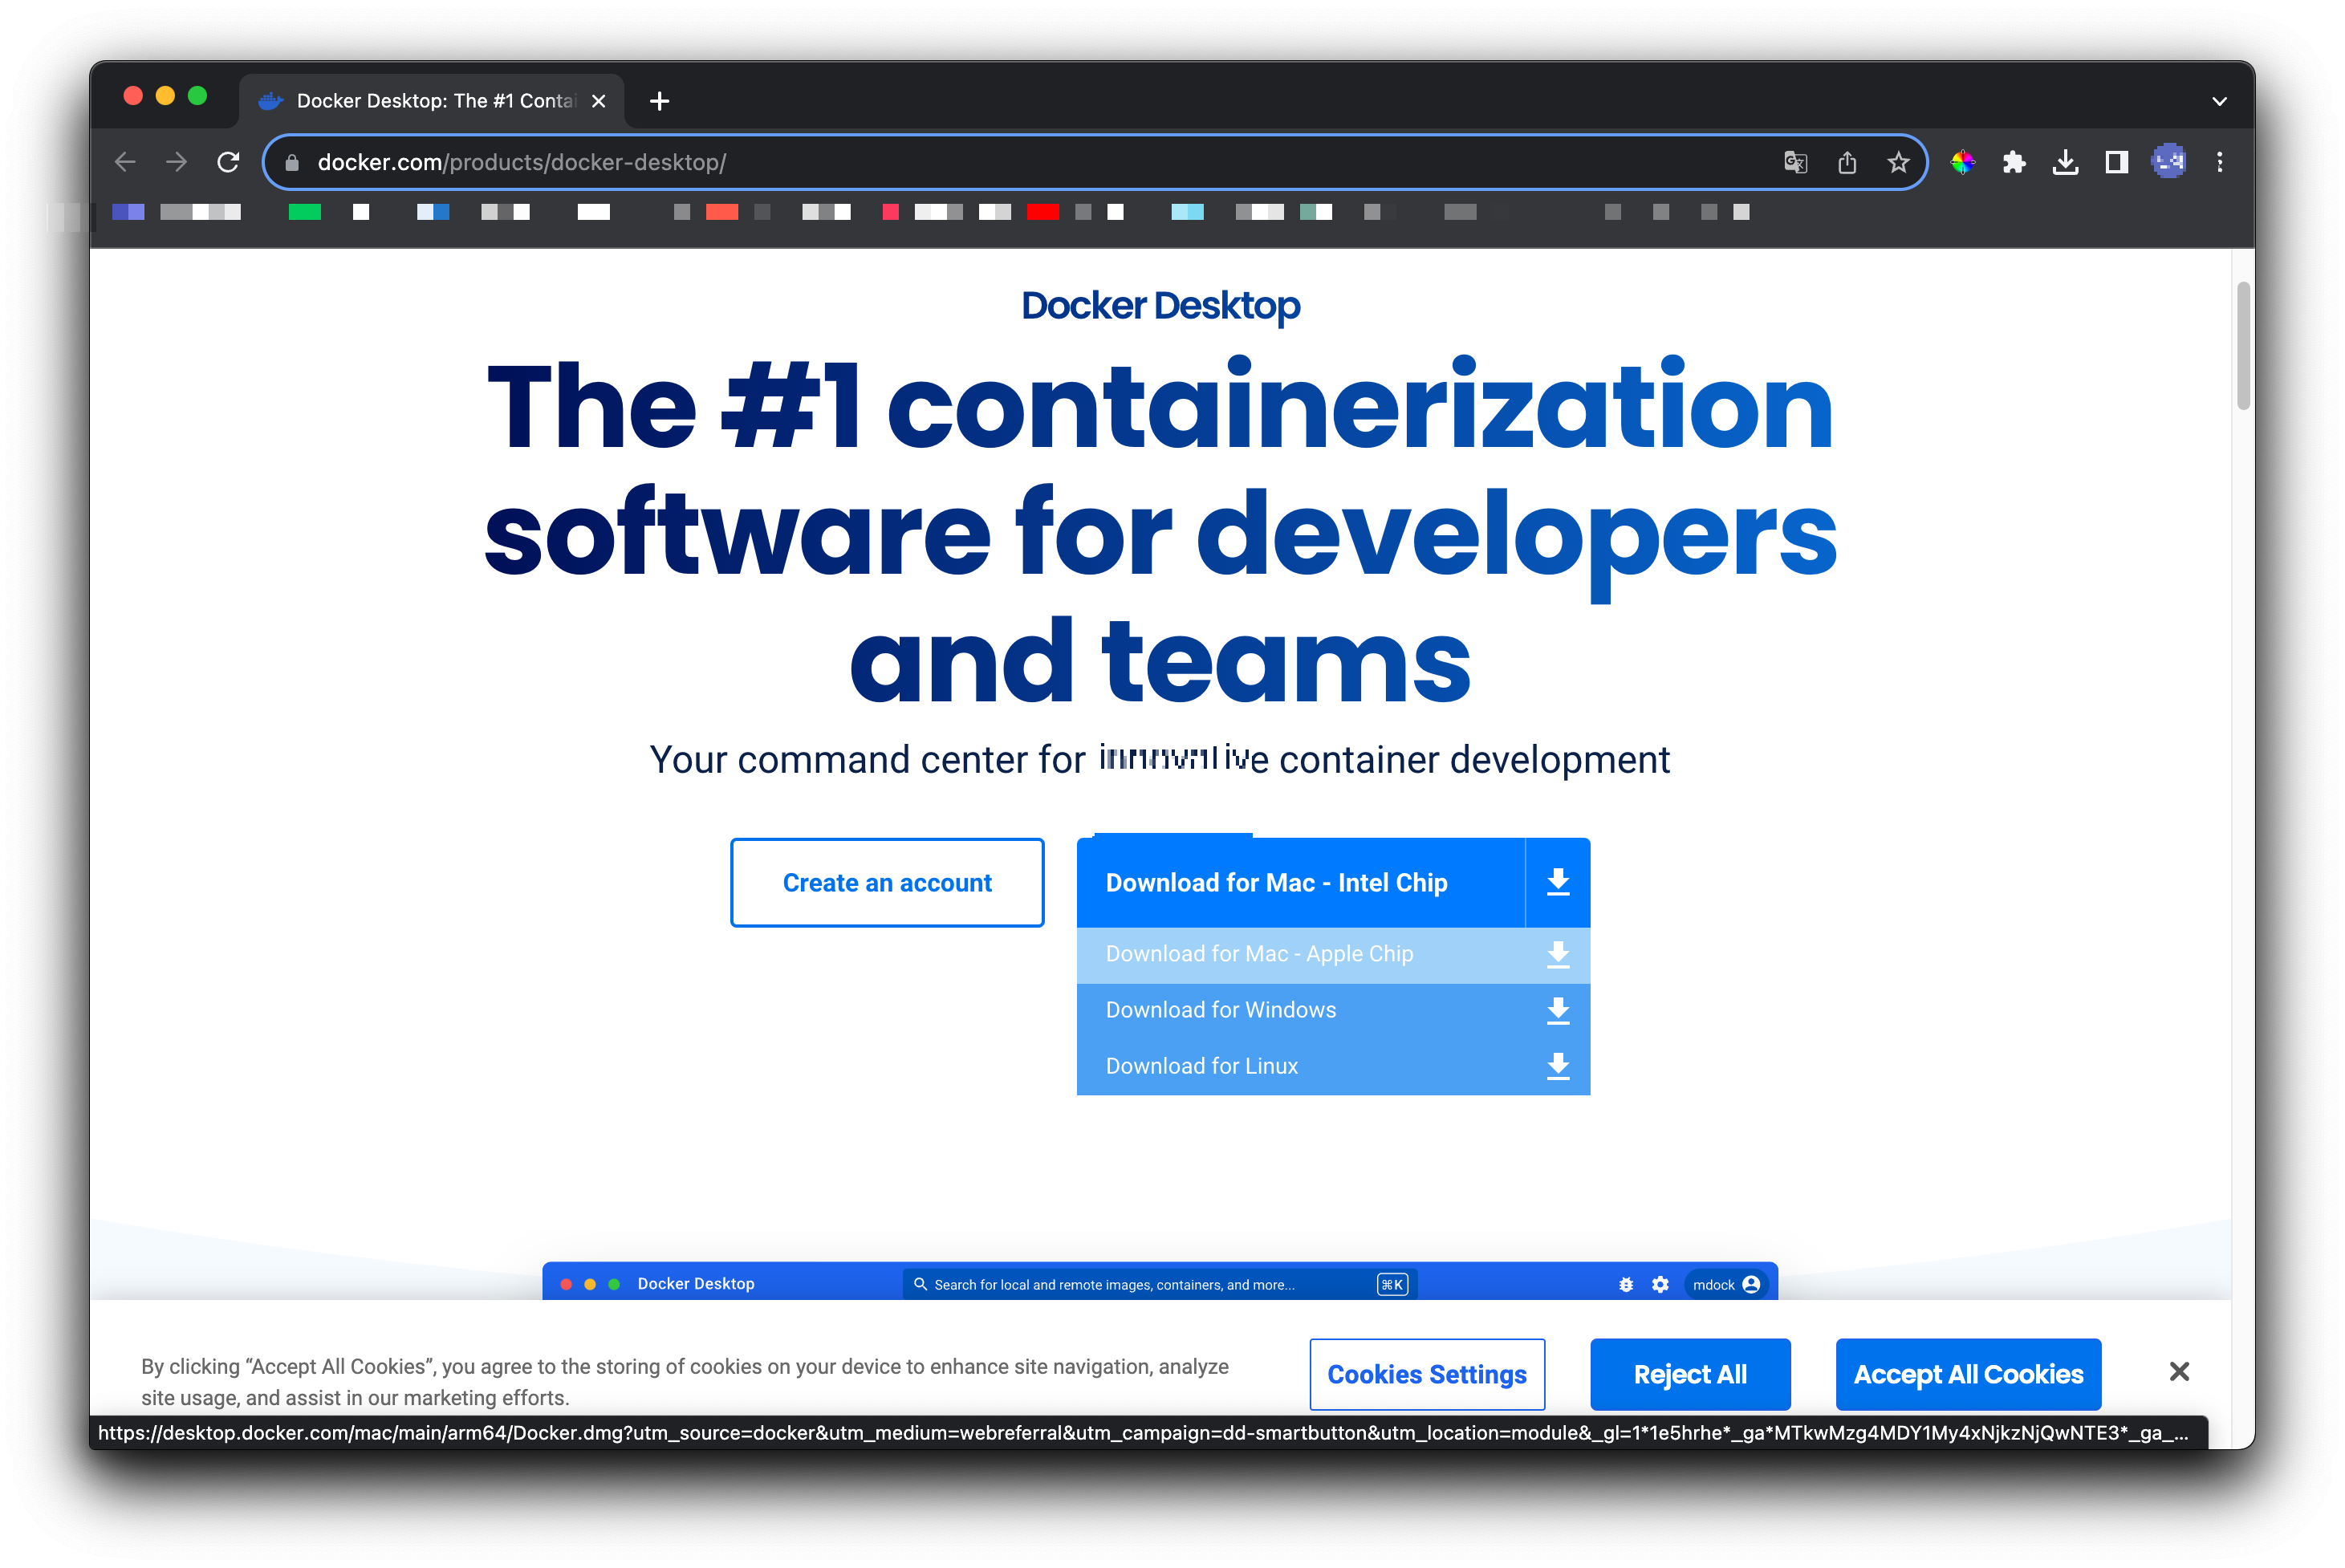Click the colorful color-picker extension icon
The image size is (2345, 1568).
(x=1962, y=162)
